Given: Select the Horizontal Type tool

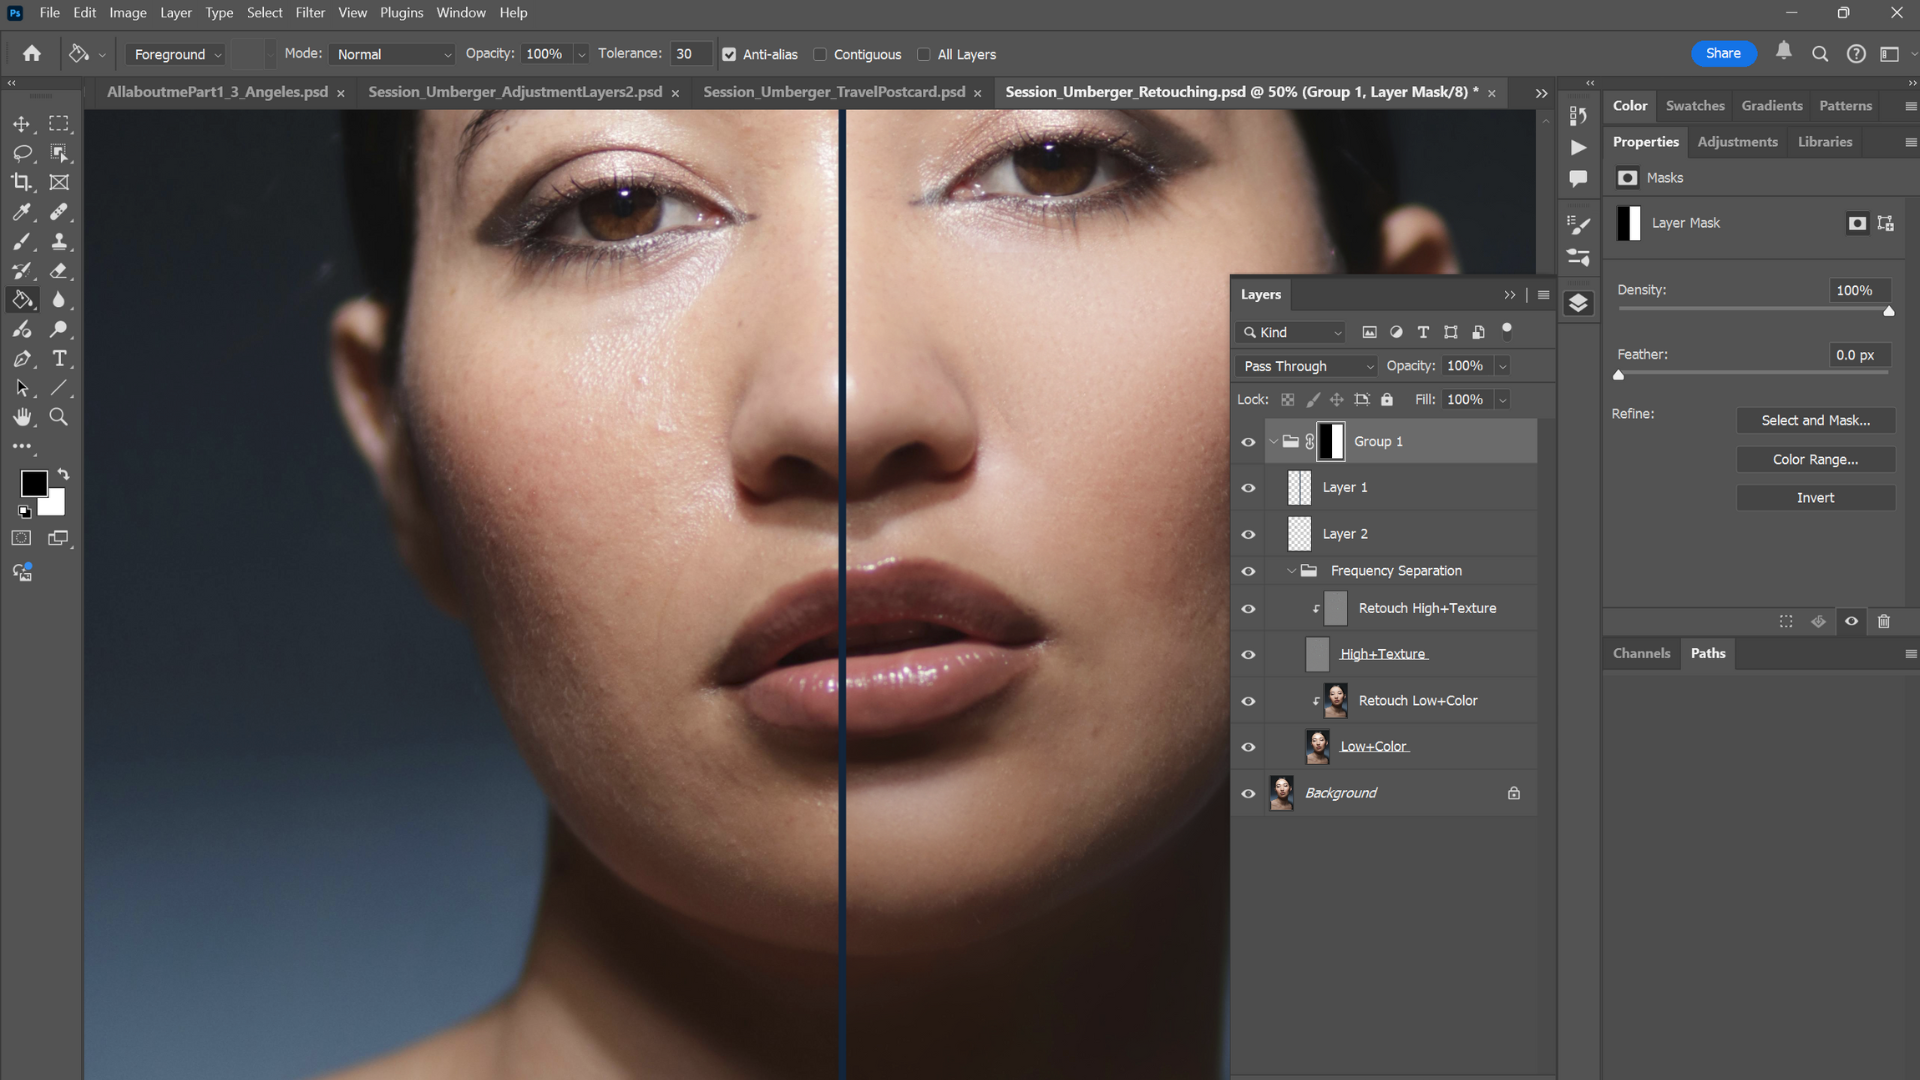Looking at the screenshot, I should pyautogui.click(x=59, y=358).
